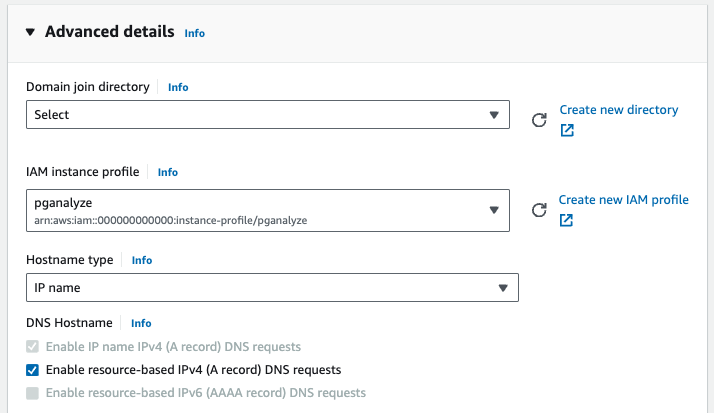Viewport: 714px width, 413px height.
Task: Open the Hostname type dropdown
Action: pos(271,288)
